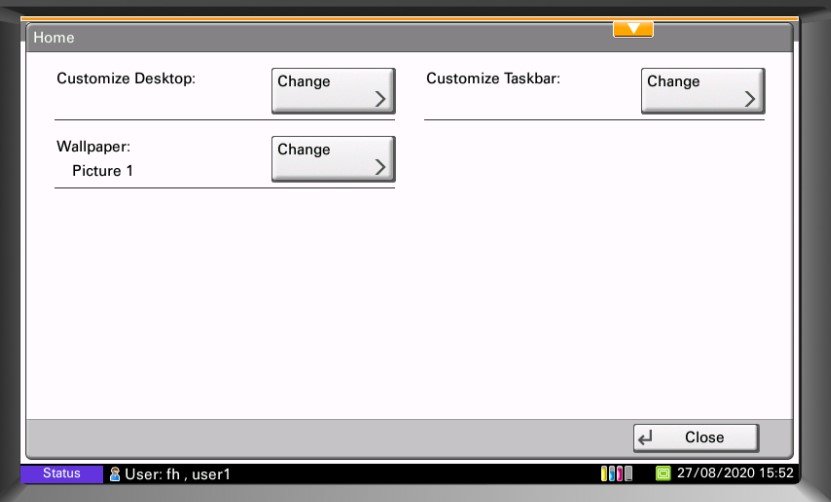831x502 pixels.
Task: Hit the chevron on Wallpaper's Change button
Action: point(380,166)
